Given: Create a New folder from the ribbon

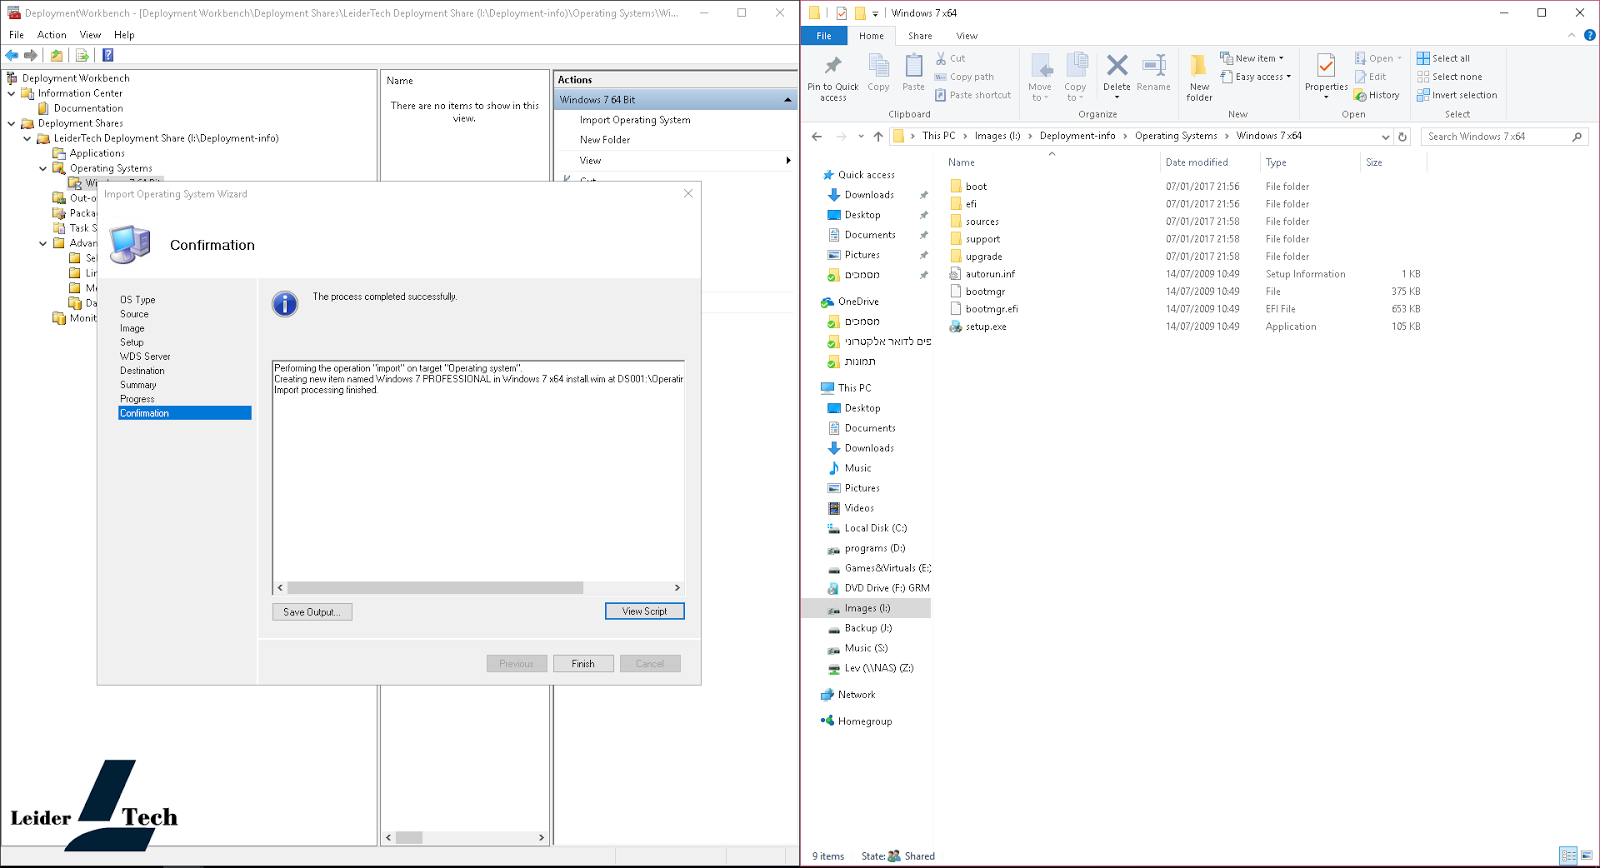Looking at the screenshot, I should pyautogui.click(x=1199, y=78).
